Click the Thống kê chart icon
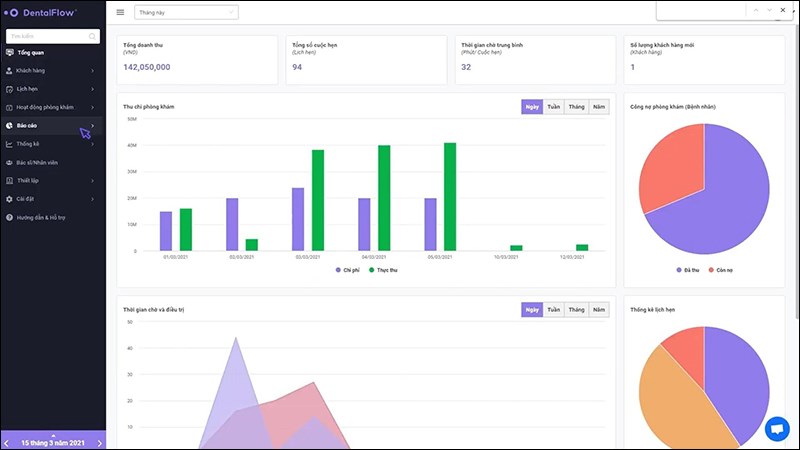Image resolution: width=800 pixels, height=450 pixels. point(9,144)
